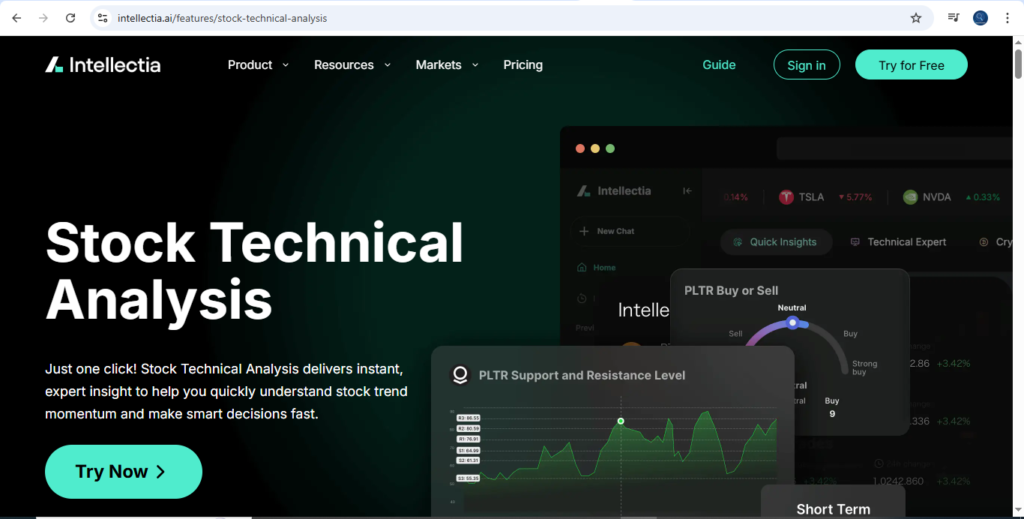Click New Chat in the preview sidebar
The width and height of the screenshot is (1024, 519).
(607, 231)
